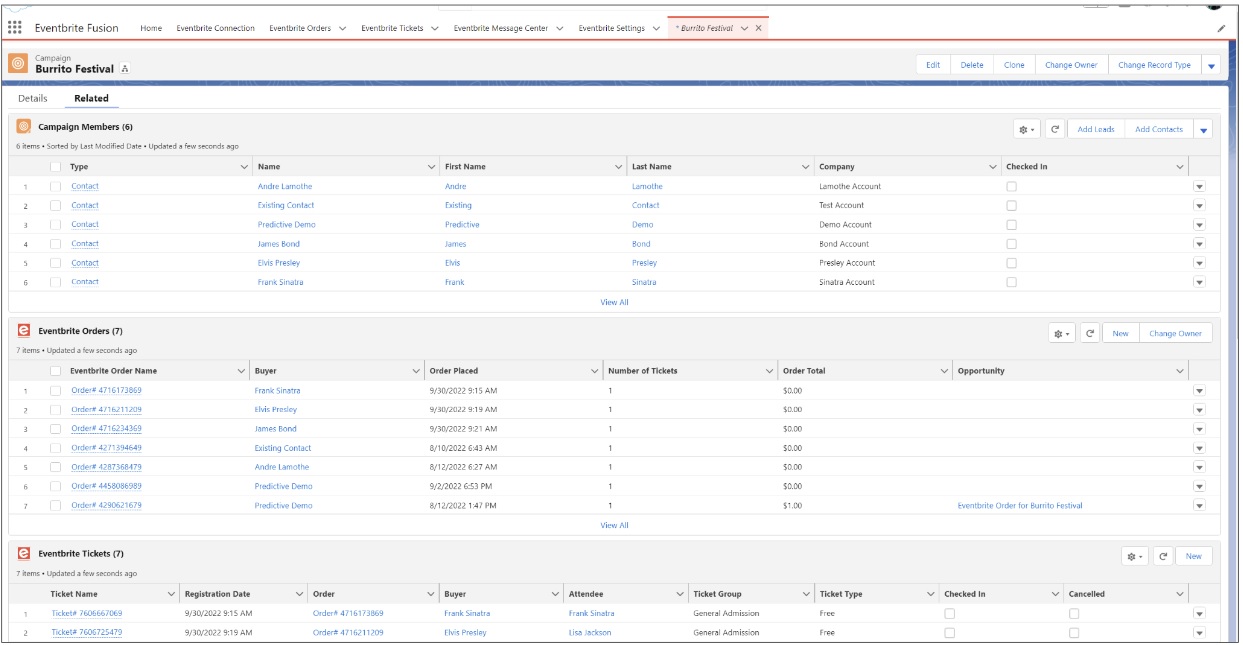Viewport: 1243px width, 645px height.
Task: Open the Eventbrite Connection nav item
Action: [215, 28]
